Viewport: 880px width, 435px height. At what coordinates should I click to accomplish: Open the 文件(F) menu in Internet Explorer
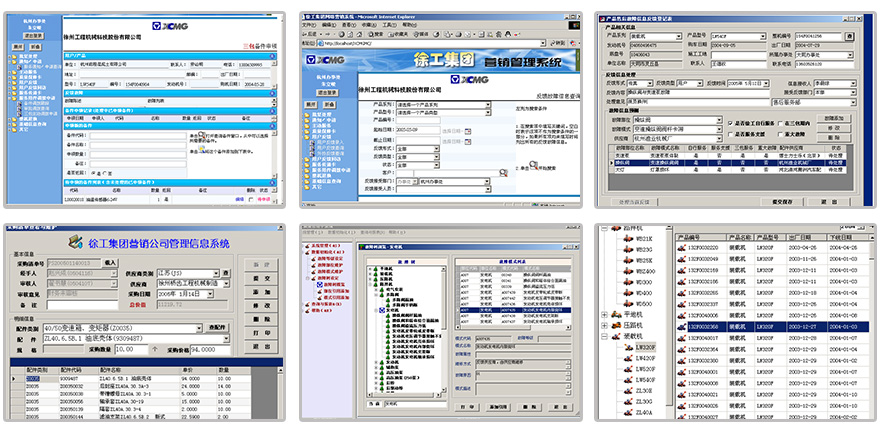309,25
